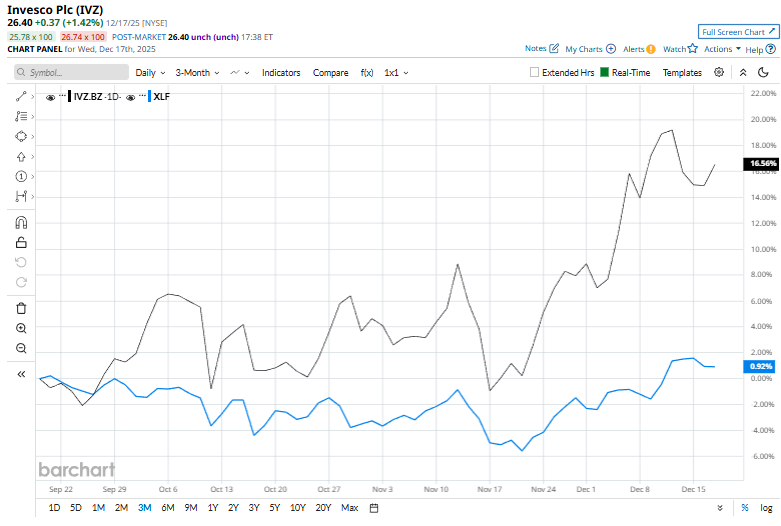Screen dimensions: 781x526
Task: Click the lock drawings icon
Action: pos(21,243)
